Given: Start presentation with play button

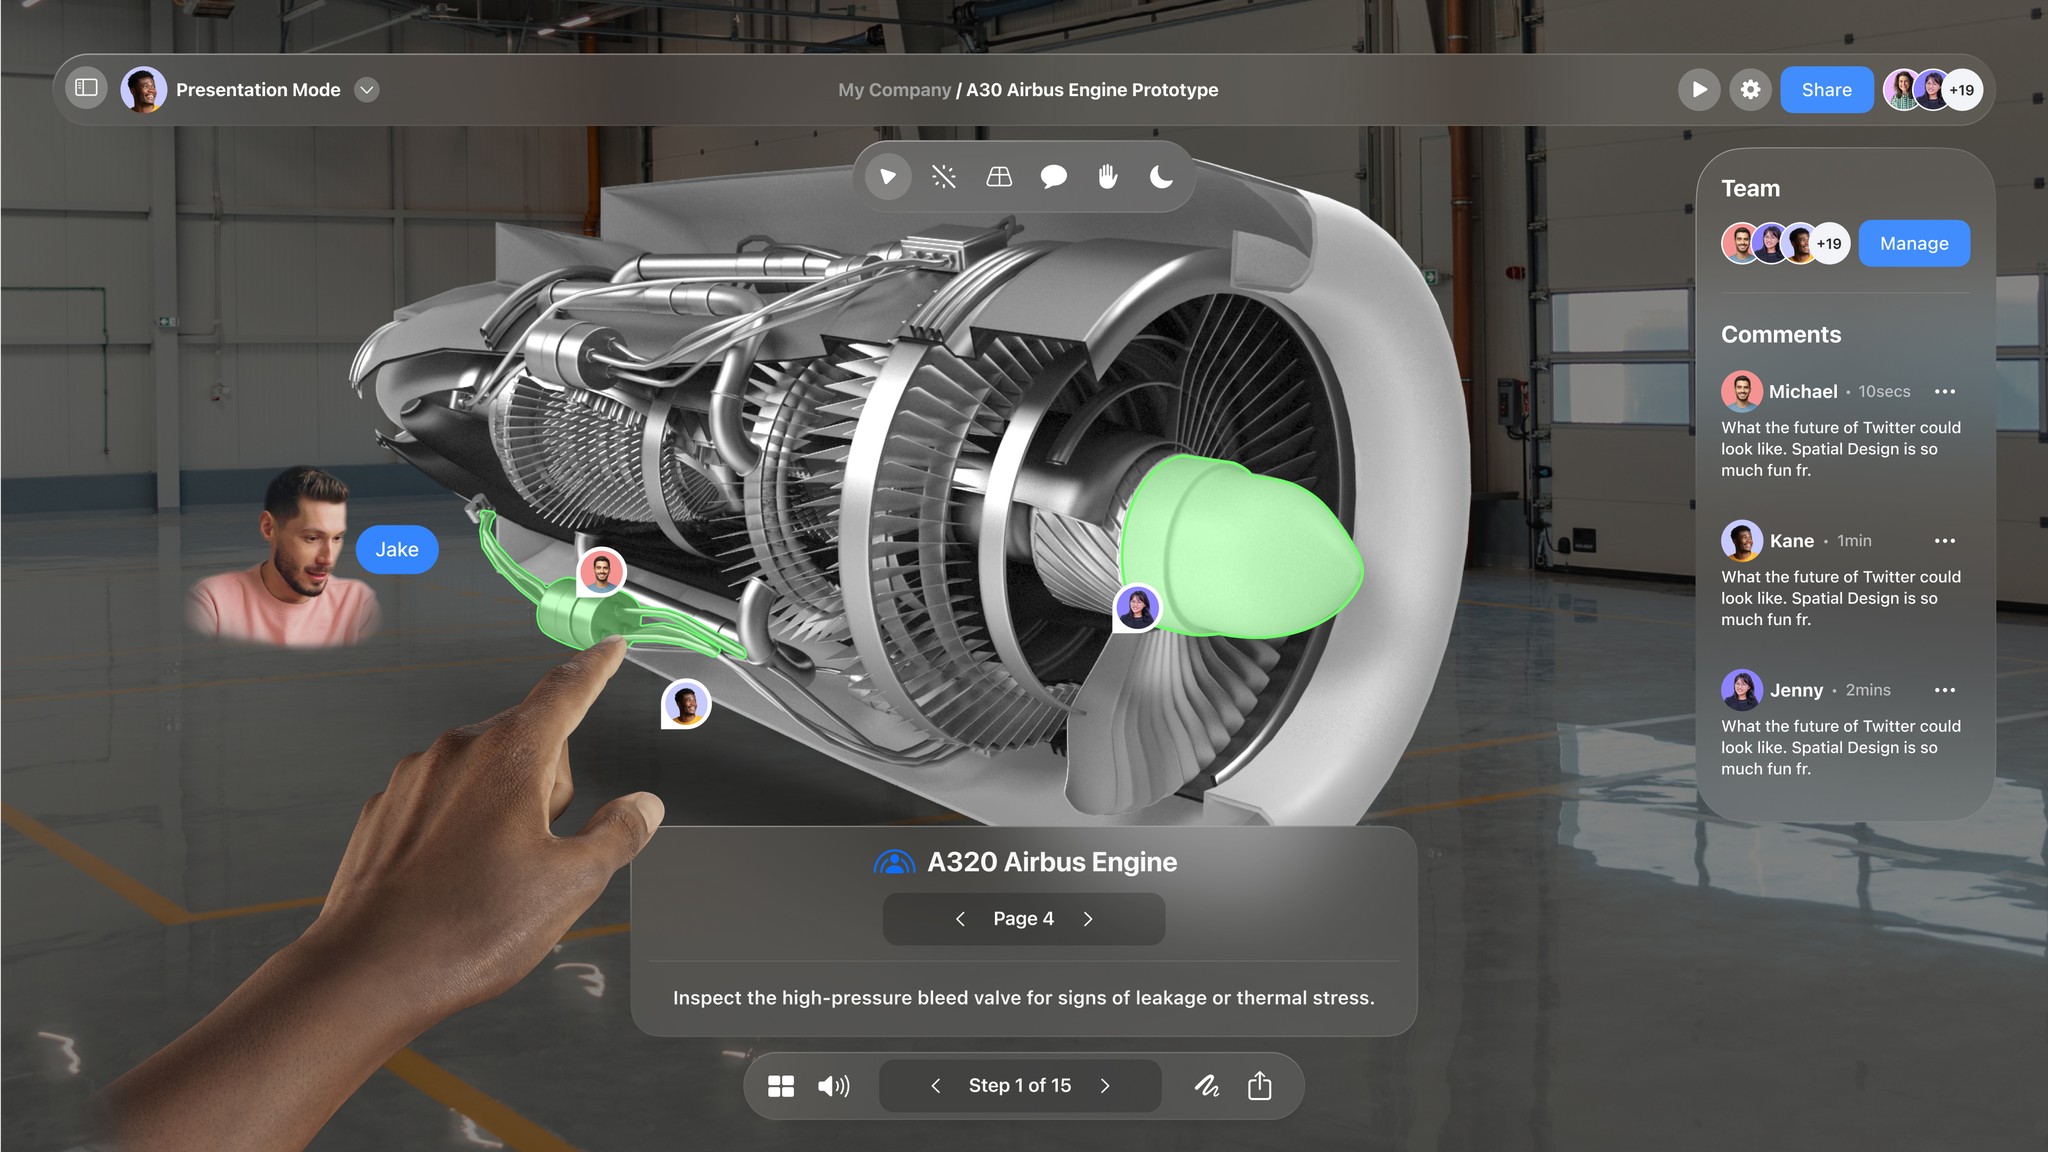Looking at the screenshot, I should (x=1698, y=90).
